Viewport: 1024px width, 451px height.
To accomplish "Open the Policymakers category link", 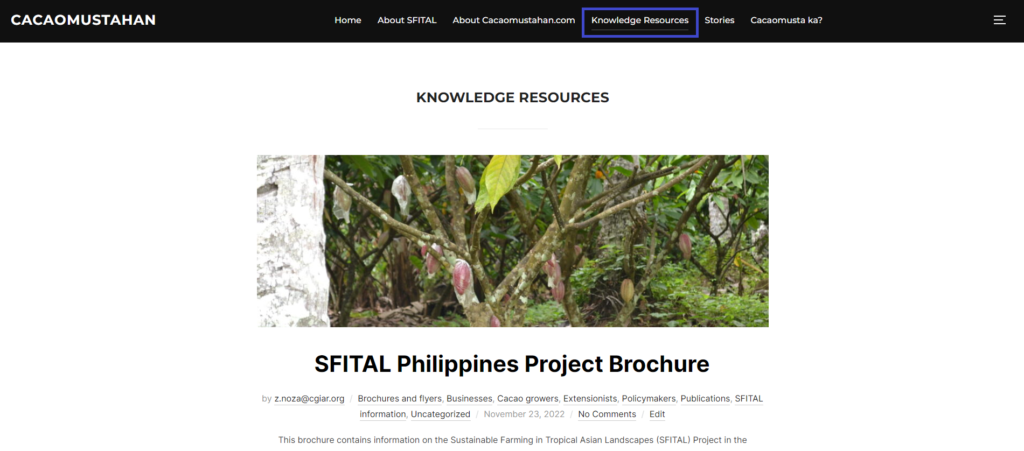I will pos(650,398).
